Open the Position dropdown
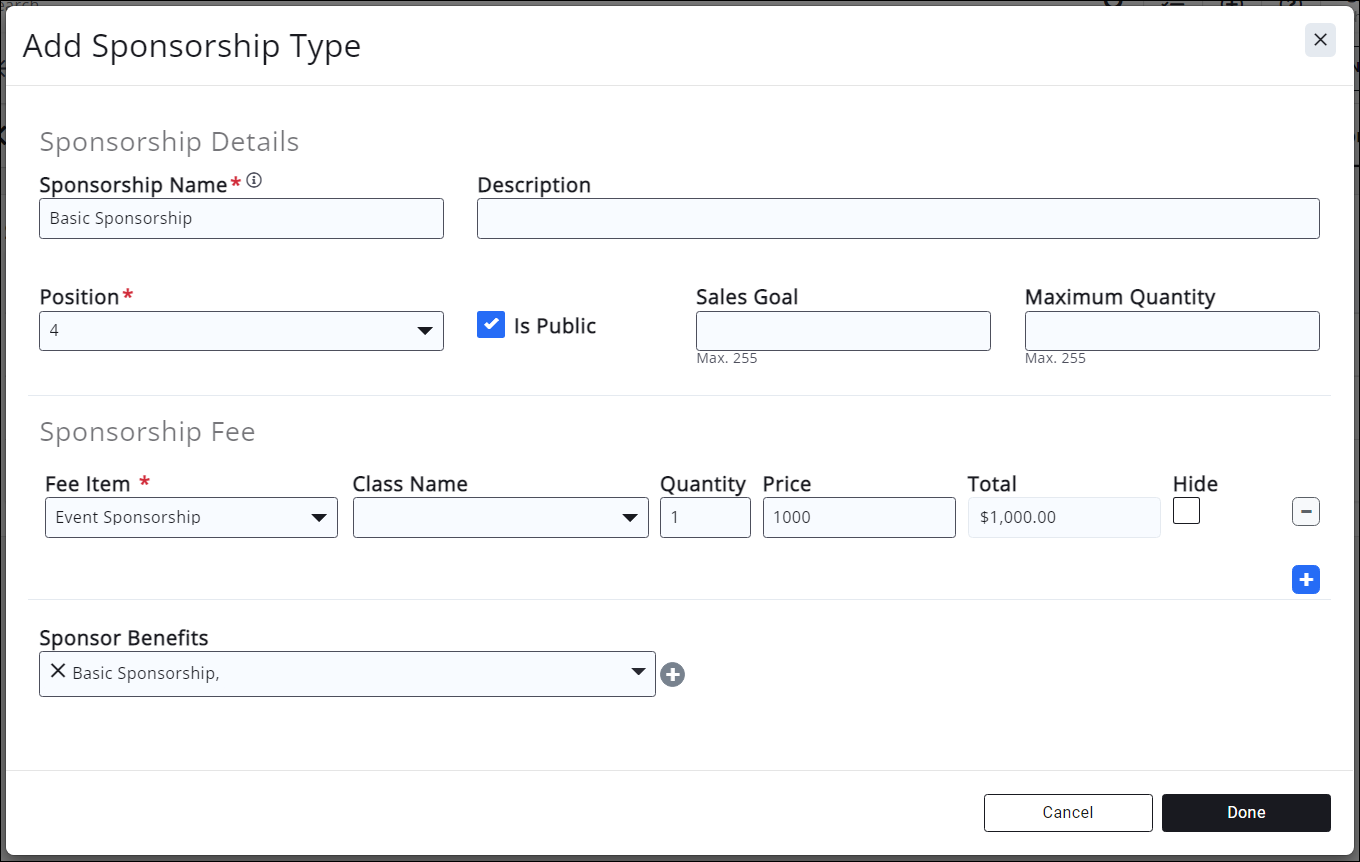The width and height of the screenshot is (1360, 862). (x=241, y=330)
